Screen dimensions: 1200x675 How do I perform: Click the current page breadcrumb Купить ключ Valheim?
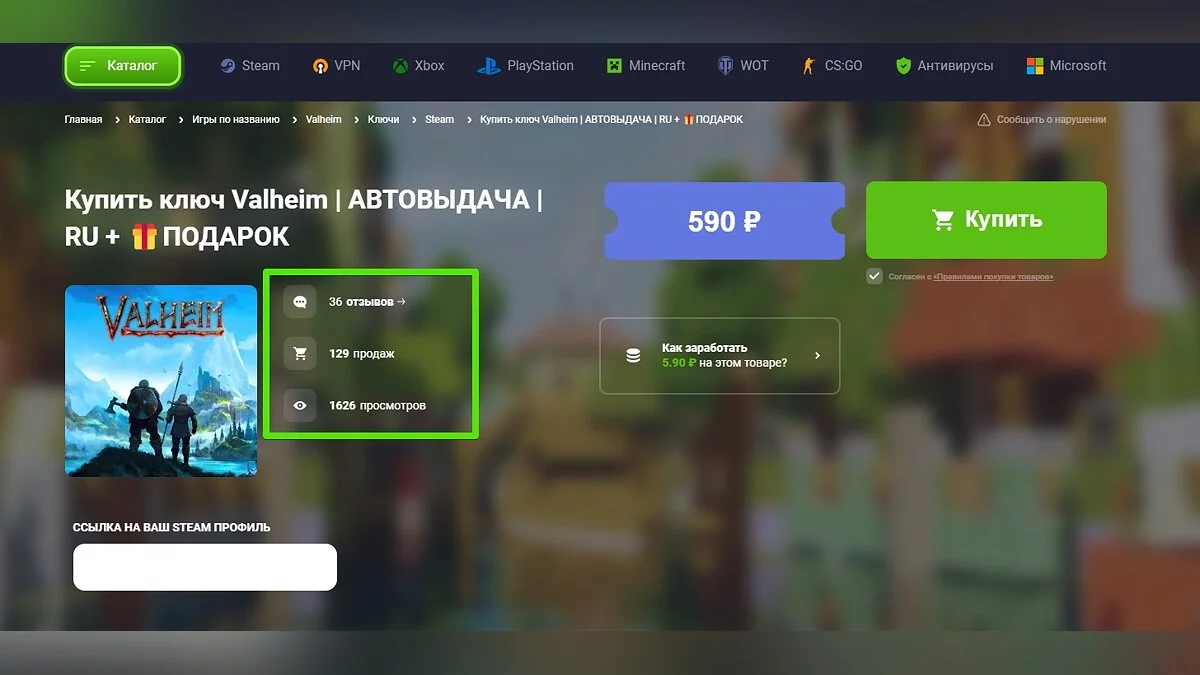(611, 120)
